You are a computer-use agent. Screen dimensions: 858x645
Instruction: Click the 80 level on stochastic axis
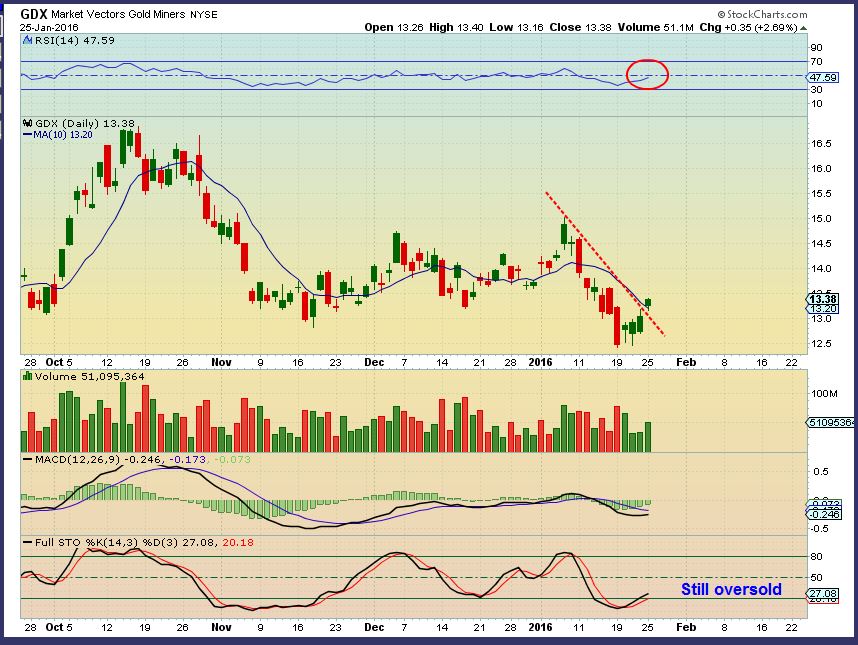click(x=816, y=557)
